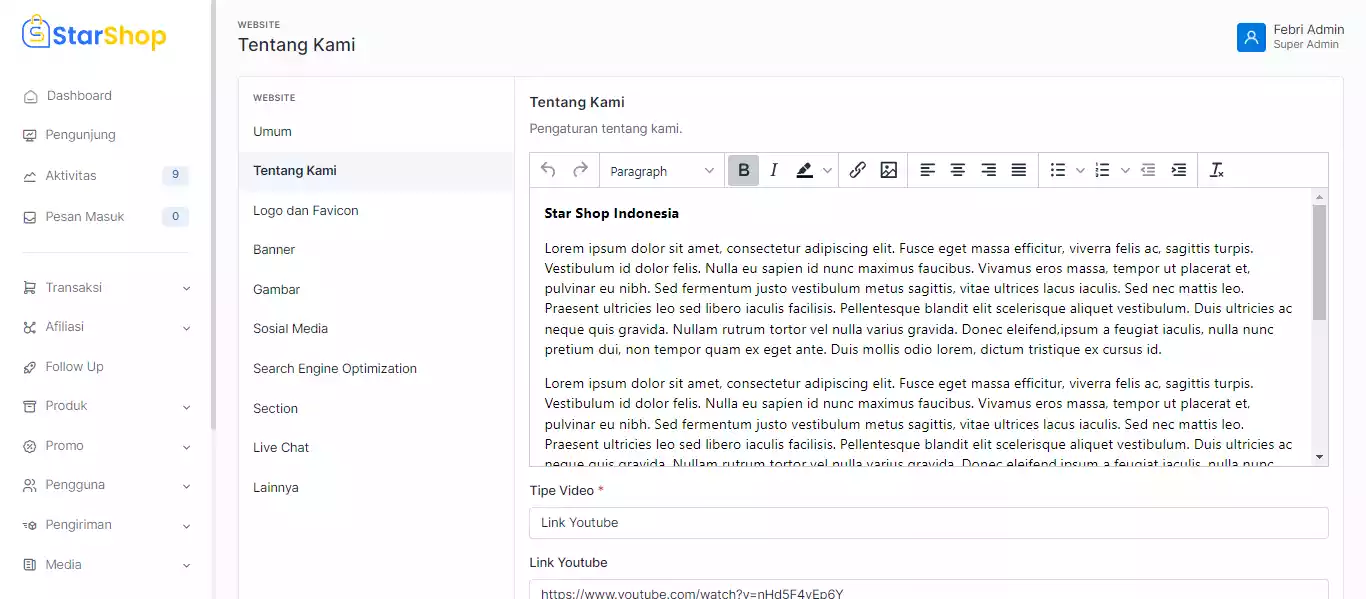Expand the Transaksi sidebar menu
This screenshot has width=1366, height=599.
pyautogui.click(x=106, y=288)
